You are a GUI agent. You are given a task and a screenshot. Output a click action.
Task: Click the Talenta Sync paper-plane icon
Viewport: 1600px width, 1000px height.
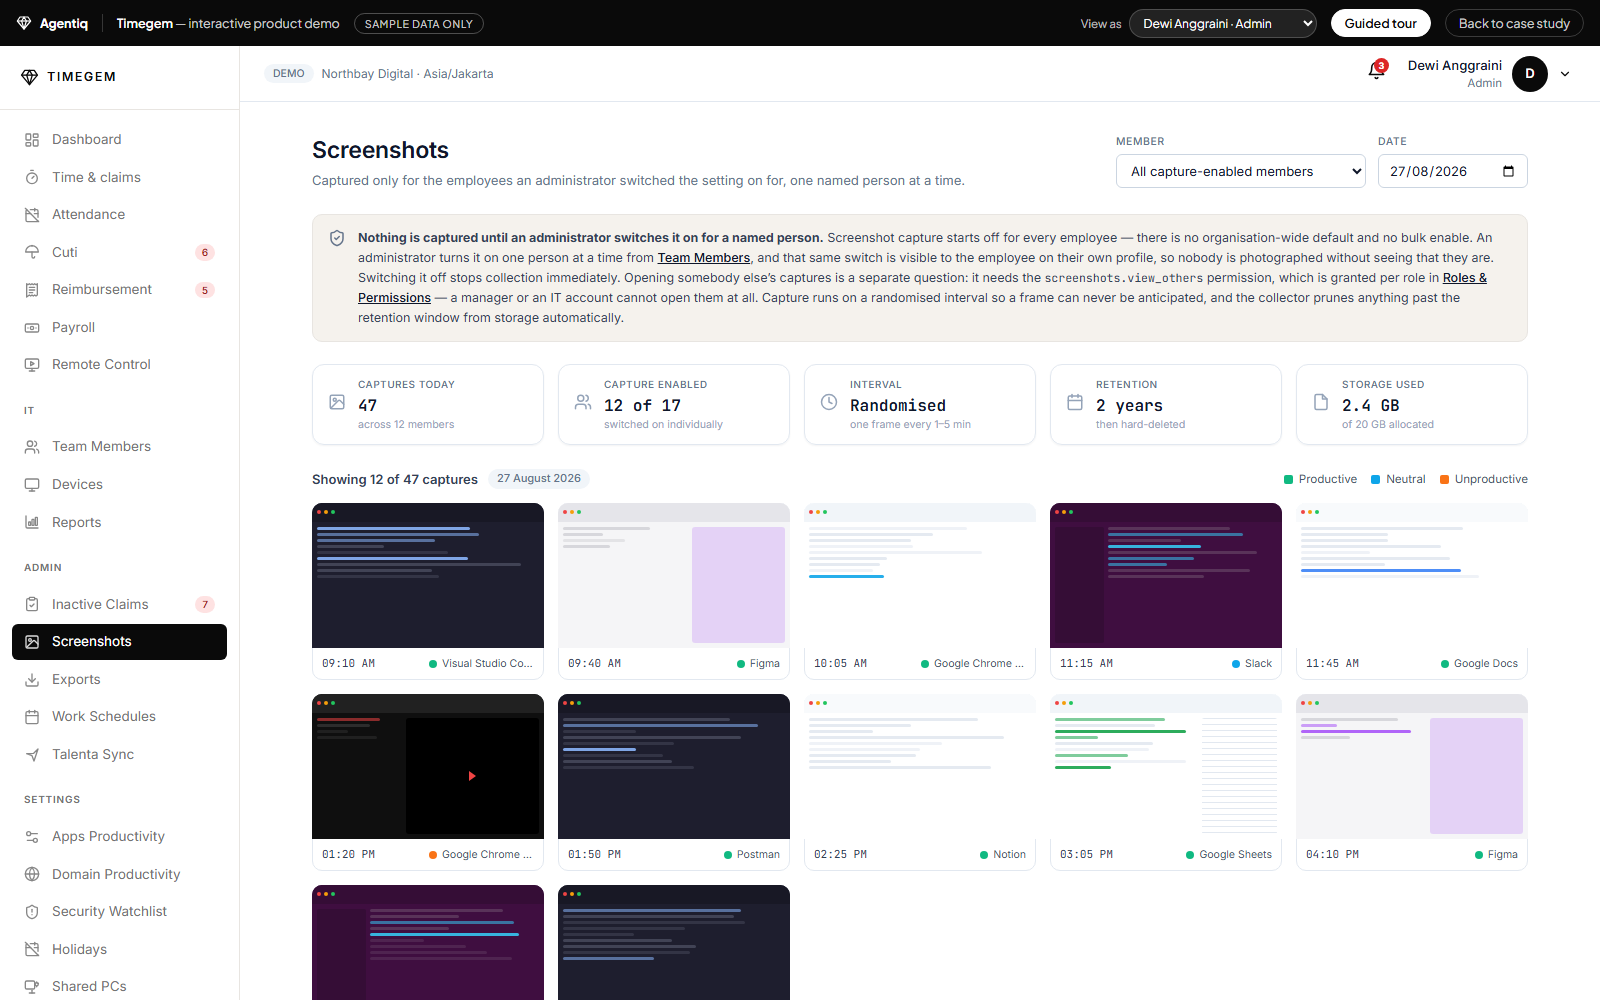click(32, 754)
